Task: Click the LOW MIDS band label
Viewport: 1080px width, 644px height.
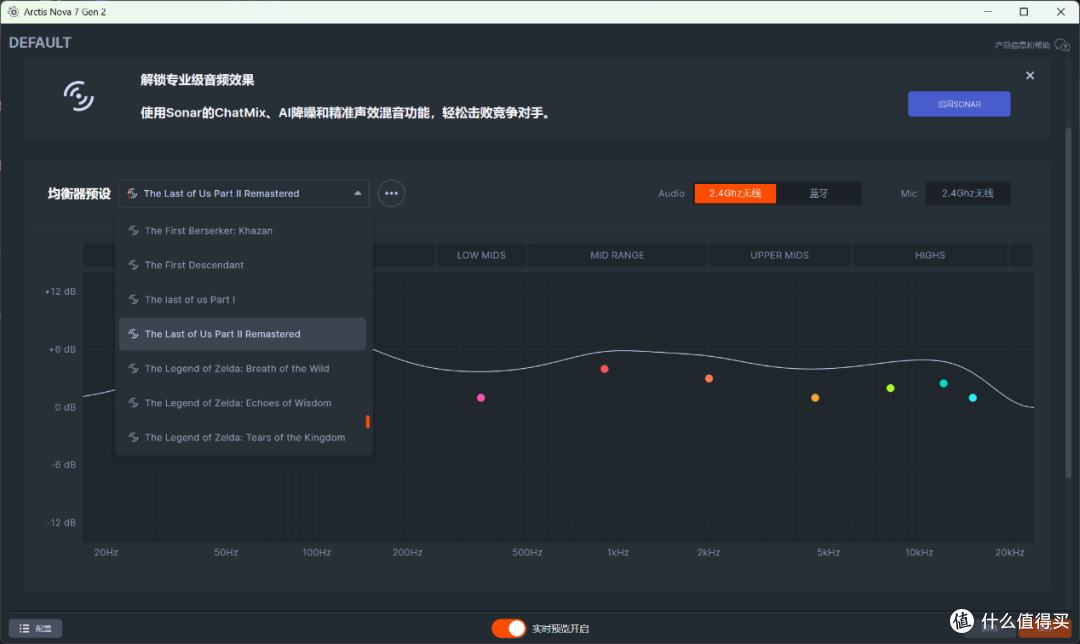Action: click(x=481, y=255)
